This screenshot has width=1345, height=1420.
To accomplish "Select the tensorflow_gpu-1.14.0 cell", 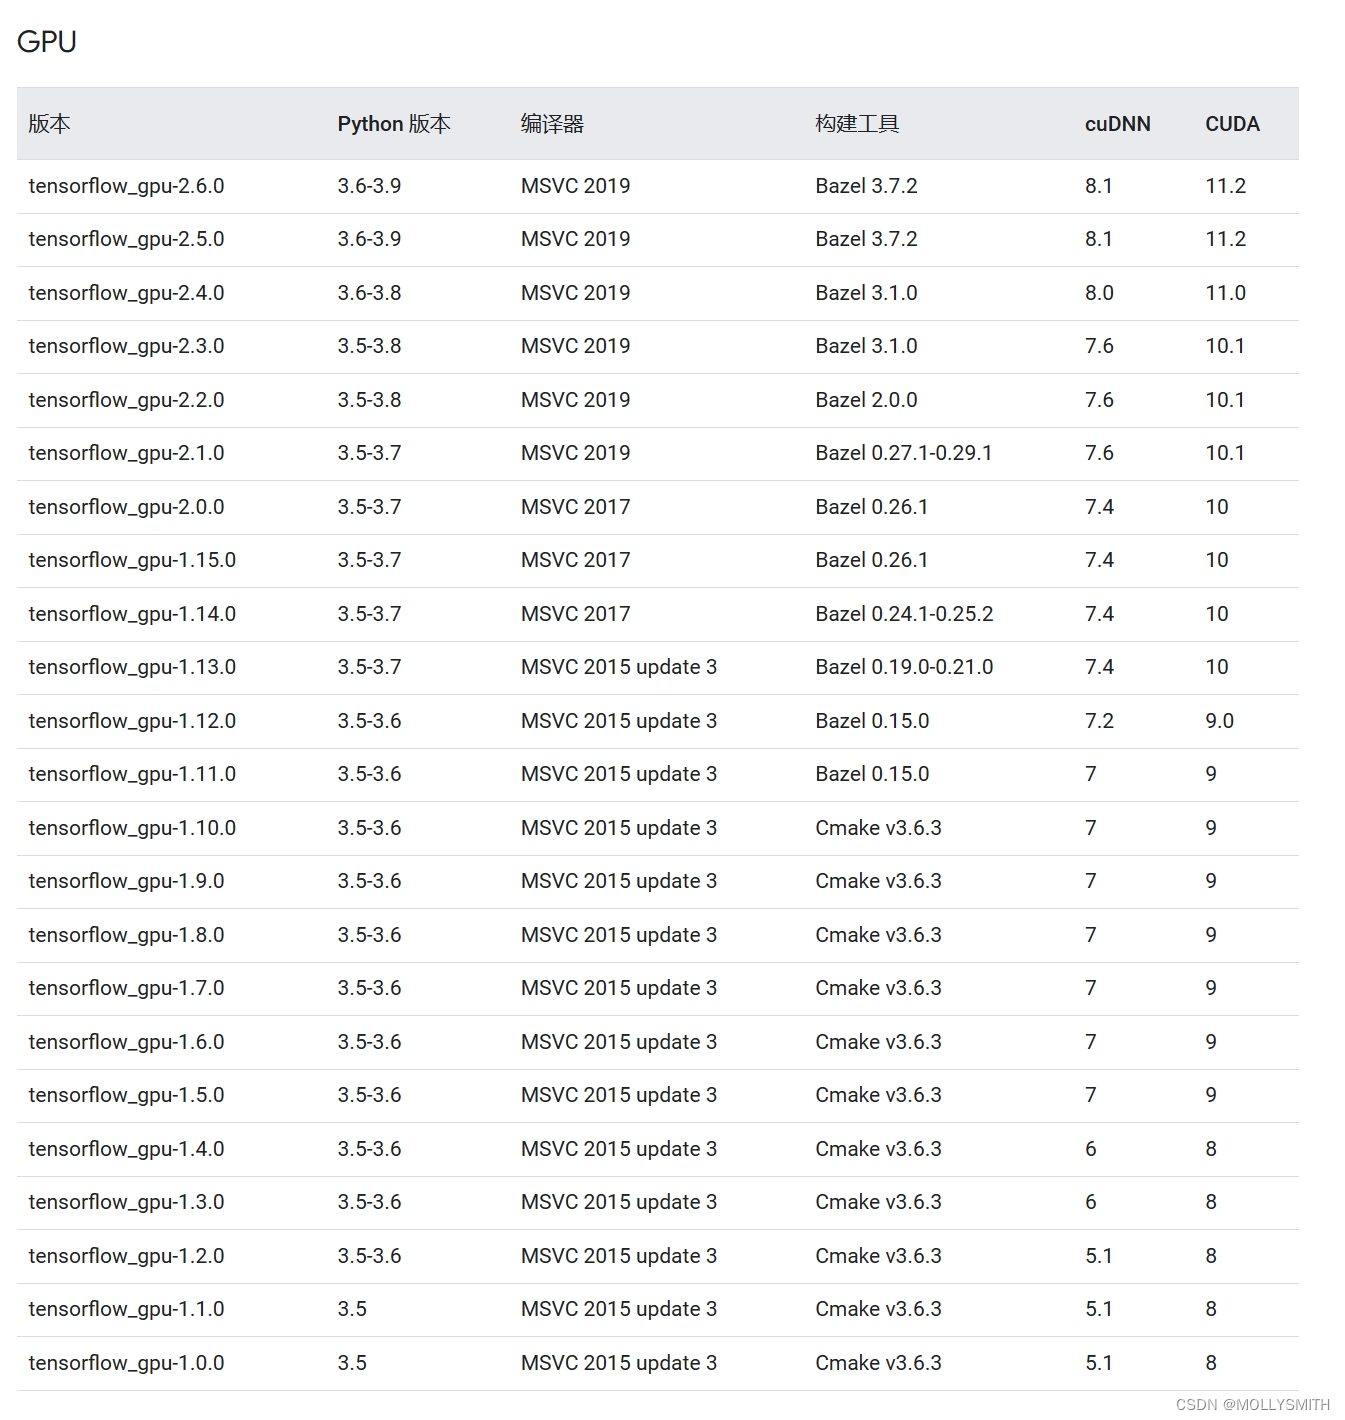I will pyautogui.click(x=132, y=614).
